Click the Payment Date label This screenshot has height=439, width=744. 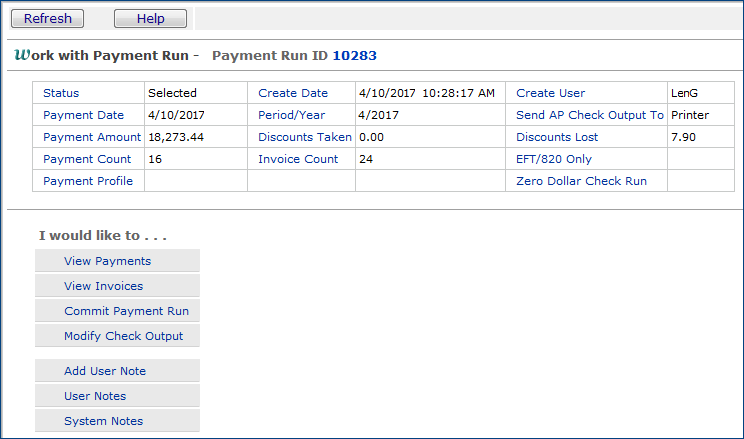point(83,115)
